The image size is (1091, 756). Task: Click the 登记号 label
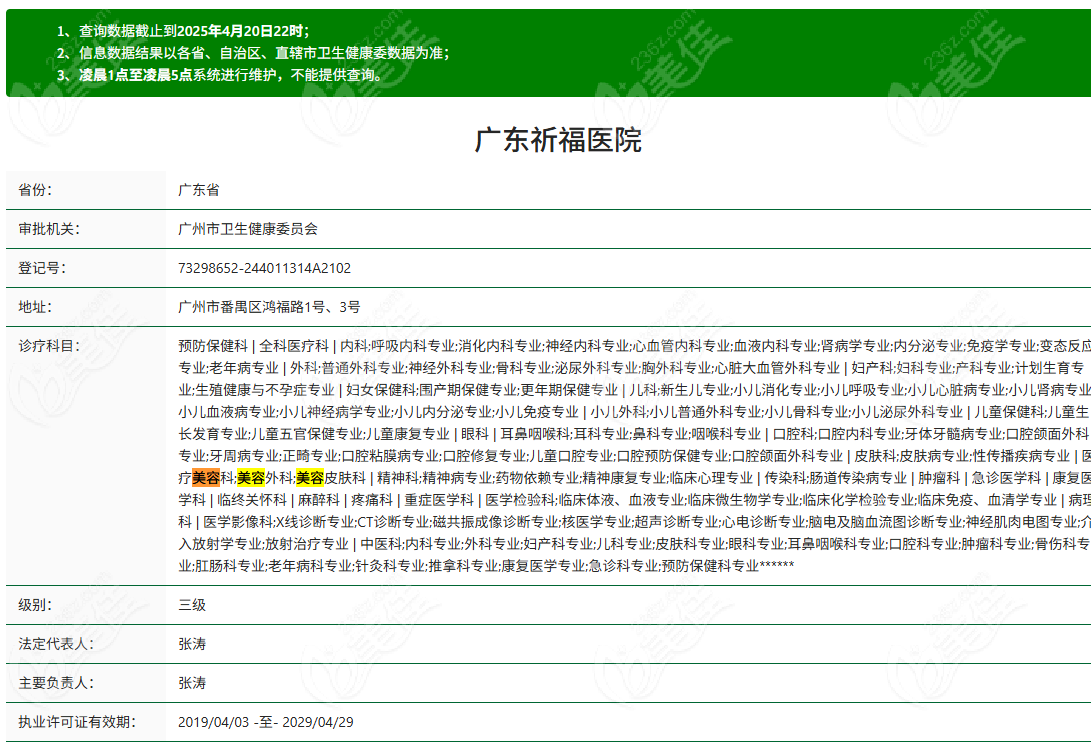point(42,268)
